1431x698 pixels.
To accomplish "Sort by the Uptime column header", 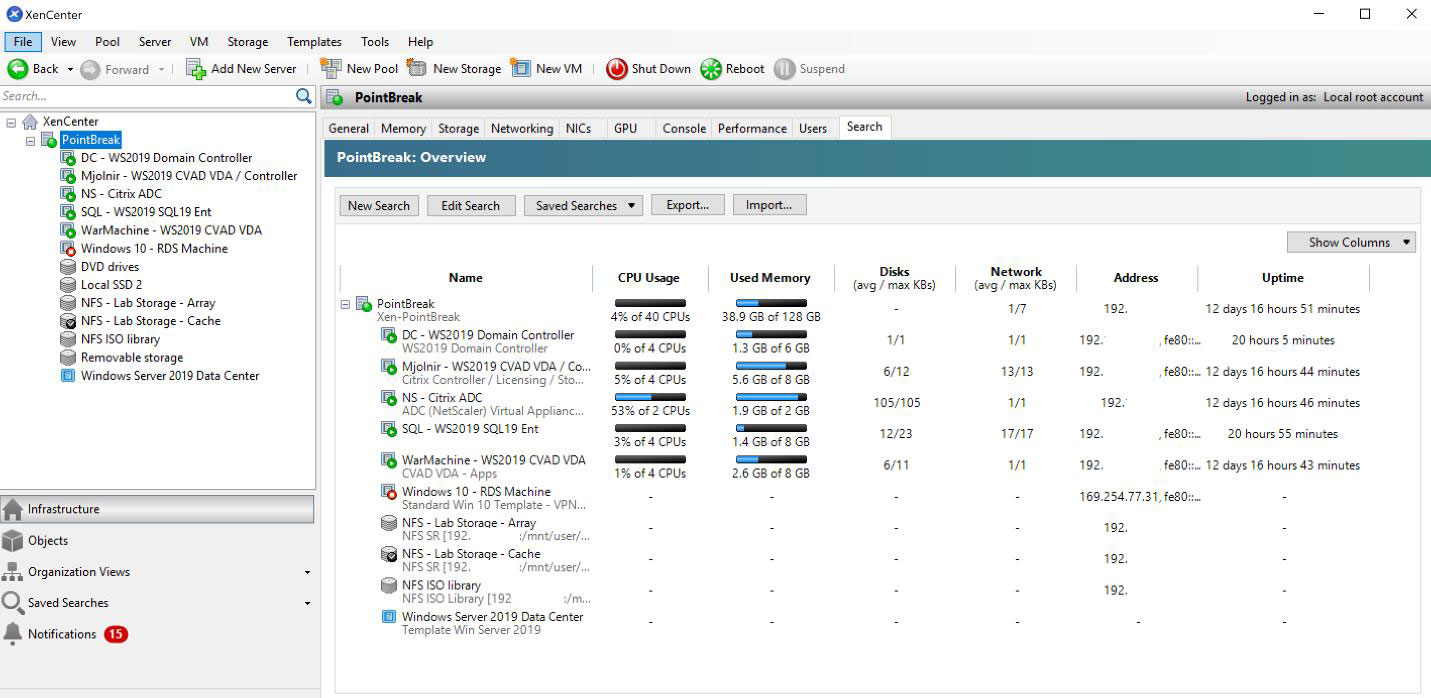I will click(x=1283, y=278).
